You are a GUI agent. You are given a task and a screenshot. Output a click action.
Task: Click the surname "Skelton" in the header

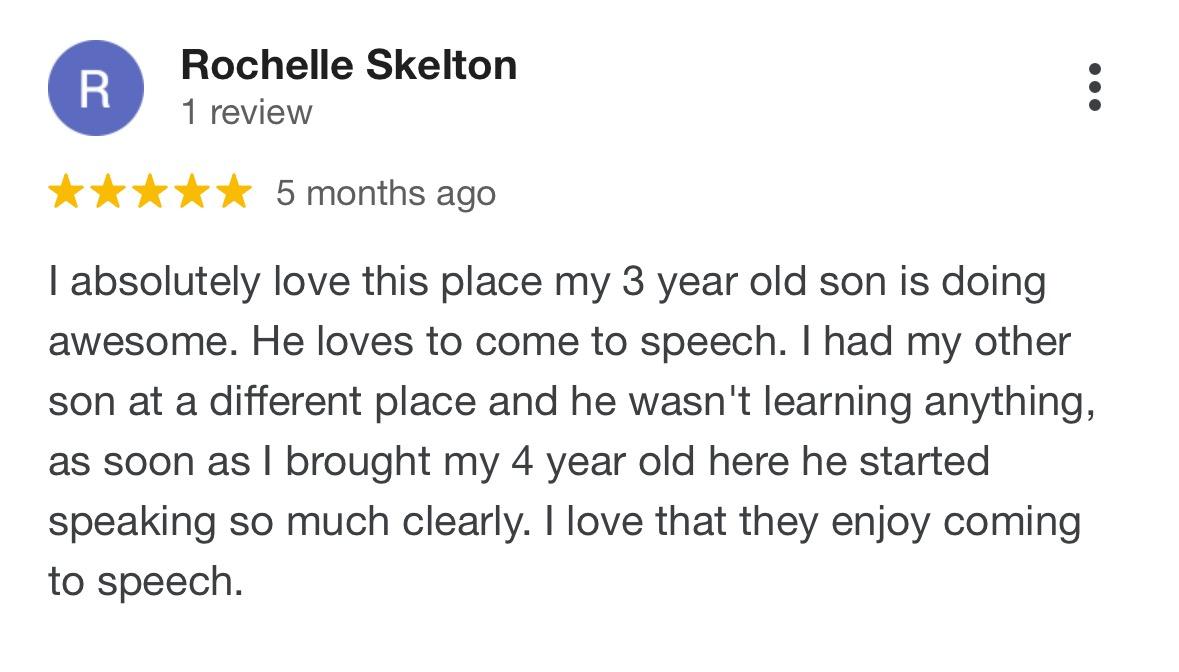(x=441, y=65)
